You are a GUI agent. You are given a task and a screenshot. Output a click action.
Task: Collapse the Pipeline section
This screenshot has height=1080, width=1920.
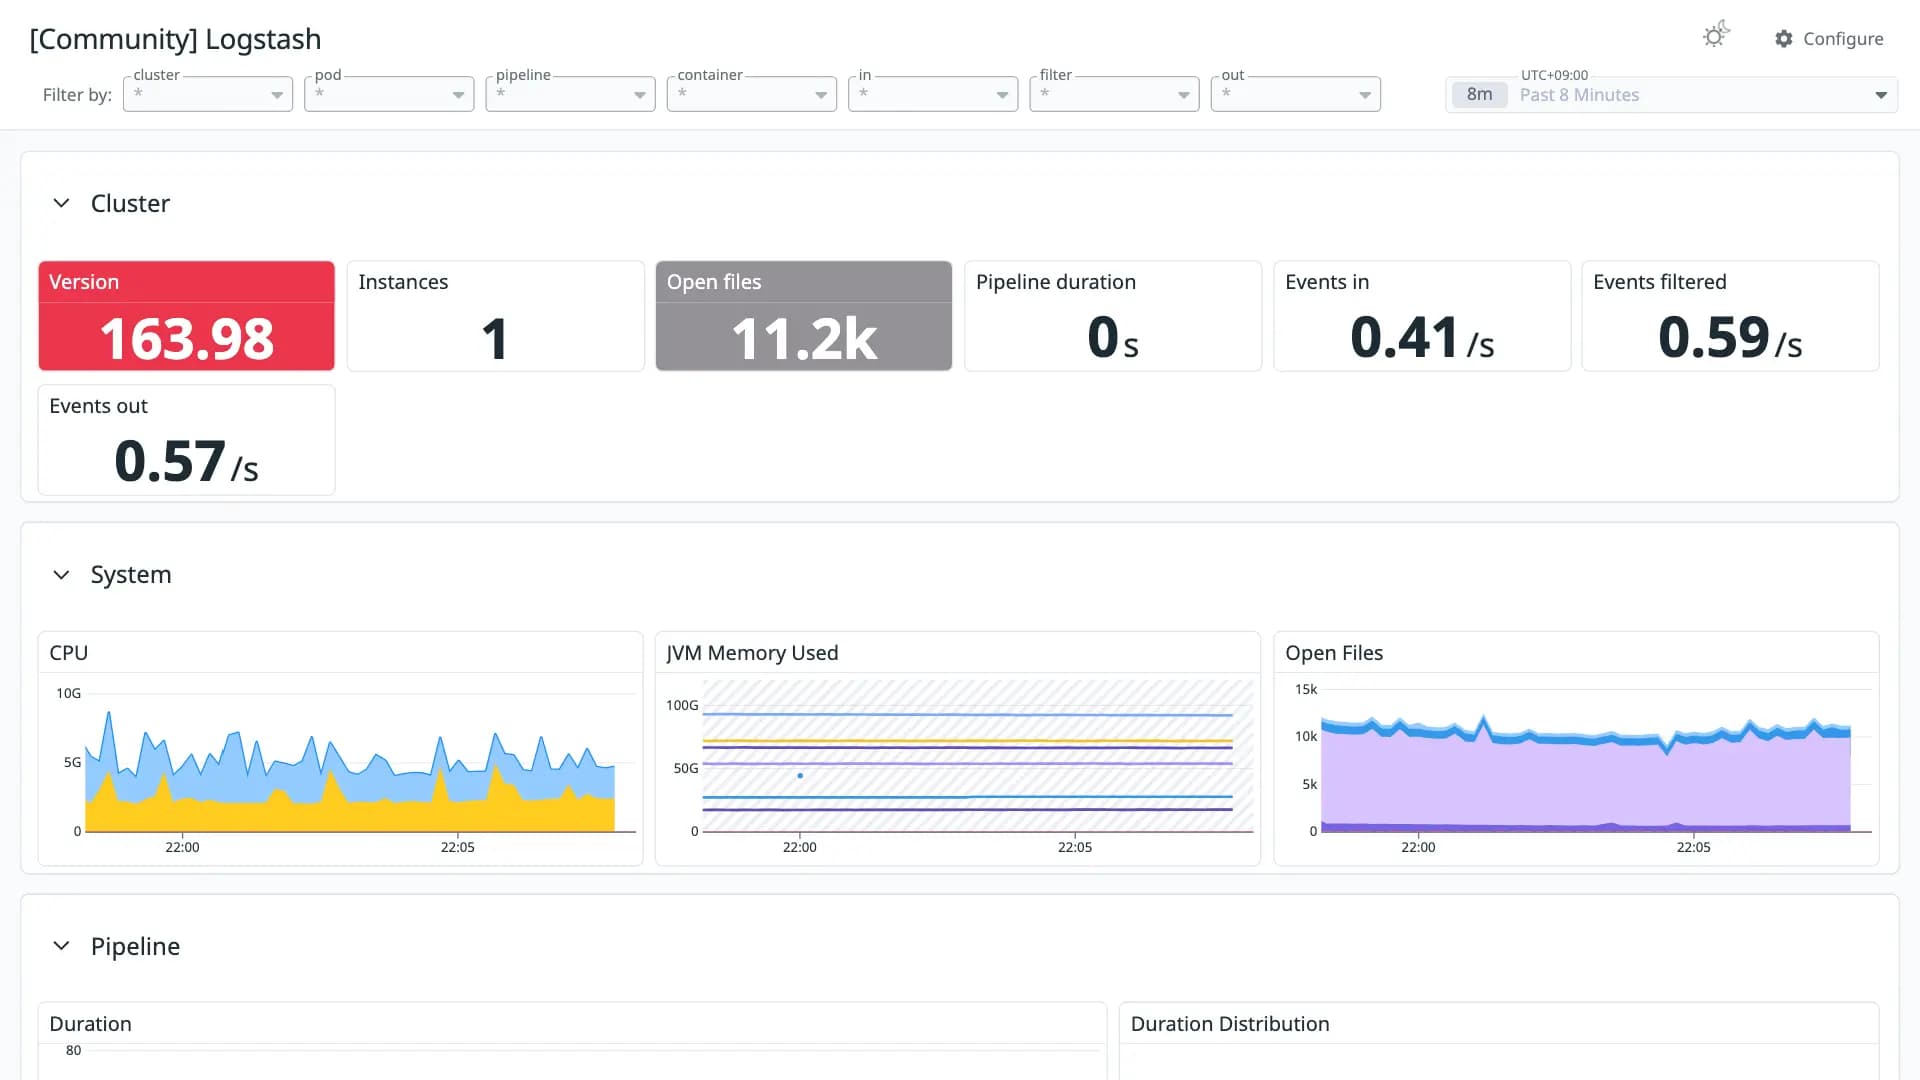(61, 946)
